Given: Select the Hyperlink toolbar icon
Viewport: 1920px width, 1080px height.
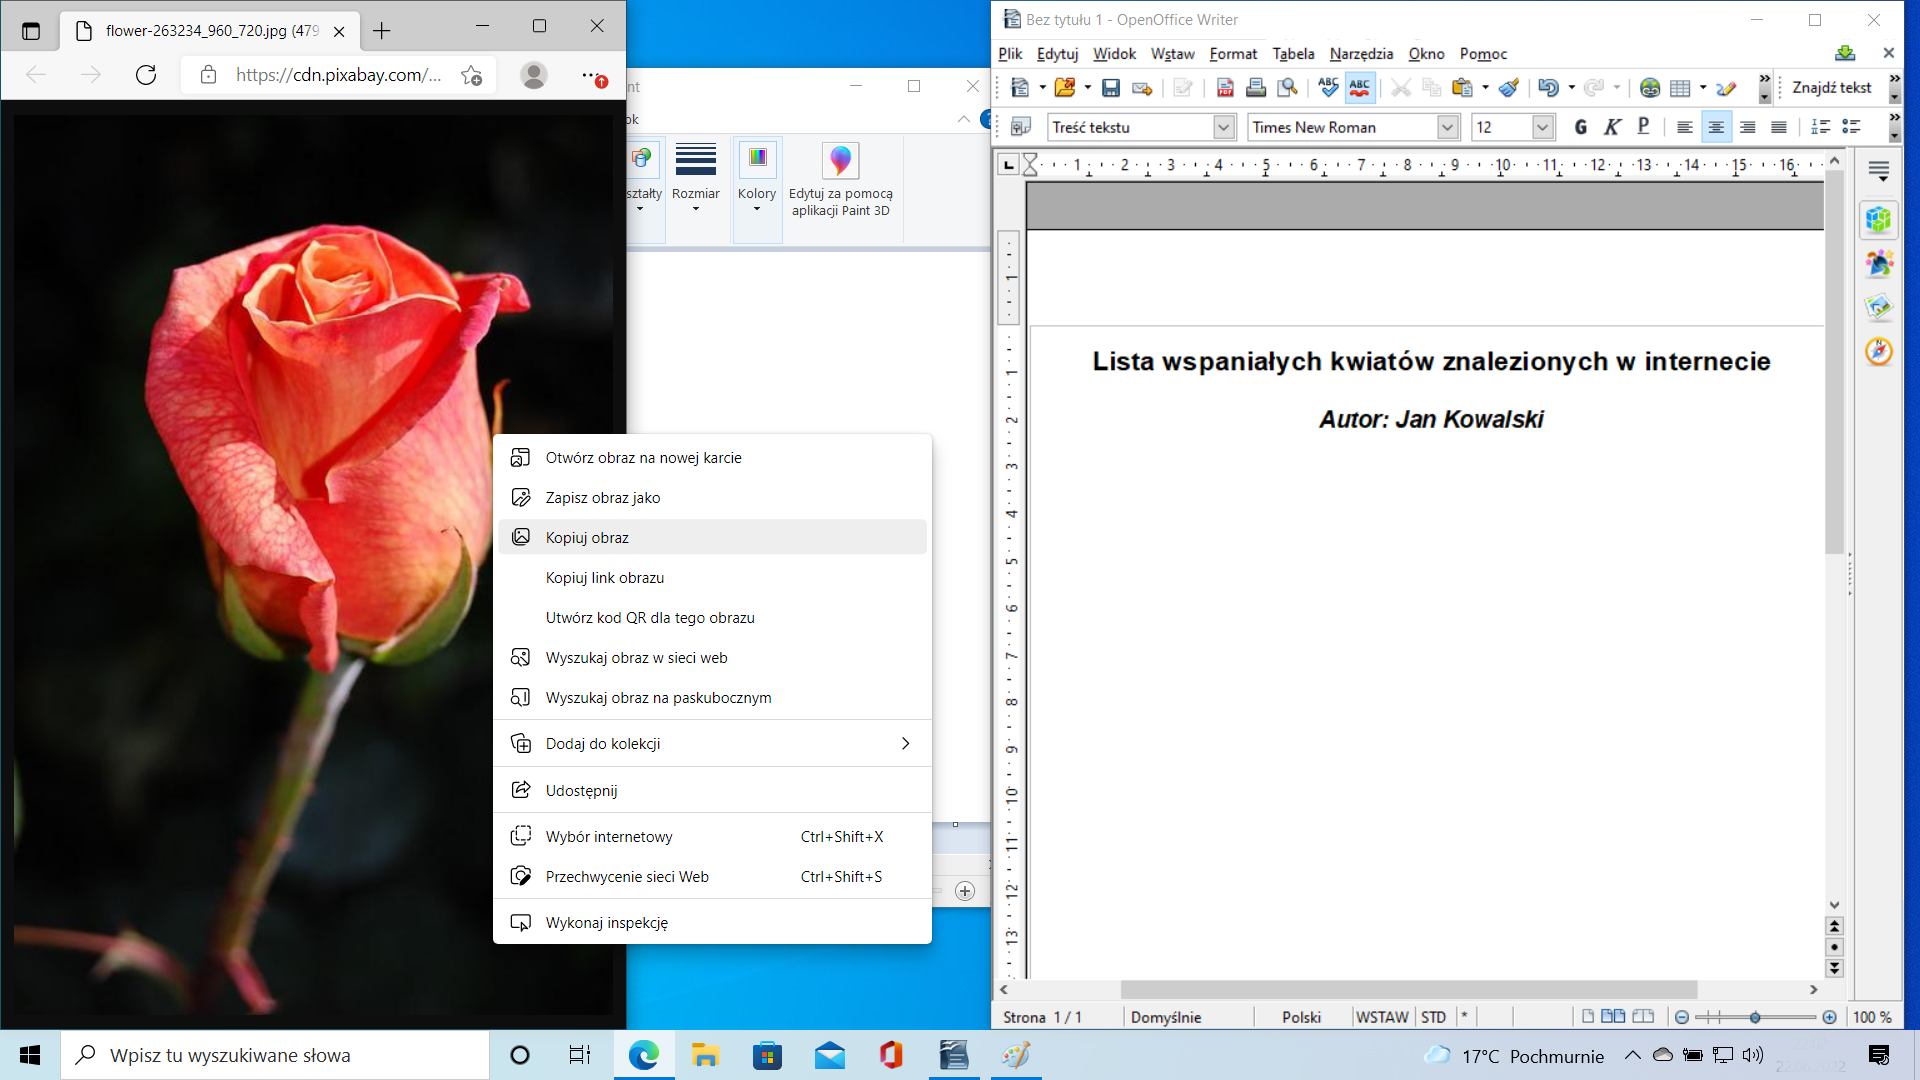Looking at the screenshot, I should [1649, 88].
